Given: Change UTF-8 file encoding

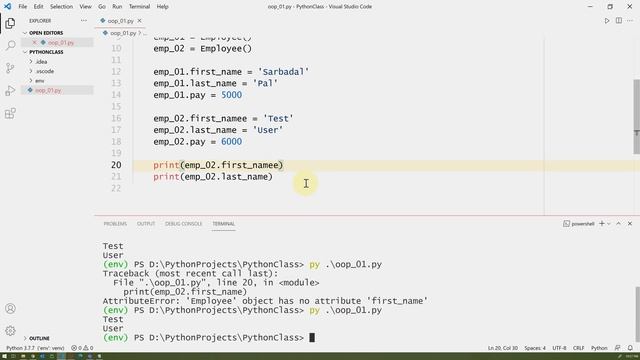Looking at the screenshot, I should click(x=559, y=348).
